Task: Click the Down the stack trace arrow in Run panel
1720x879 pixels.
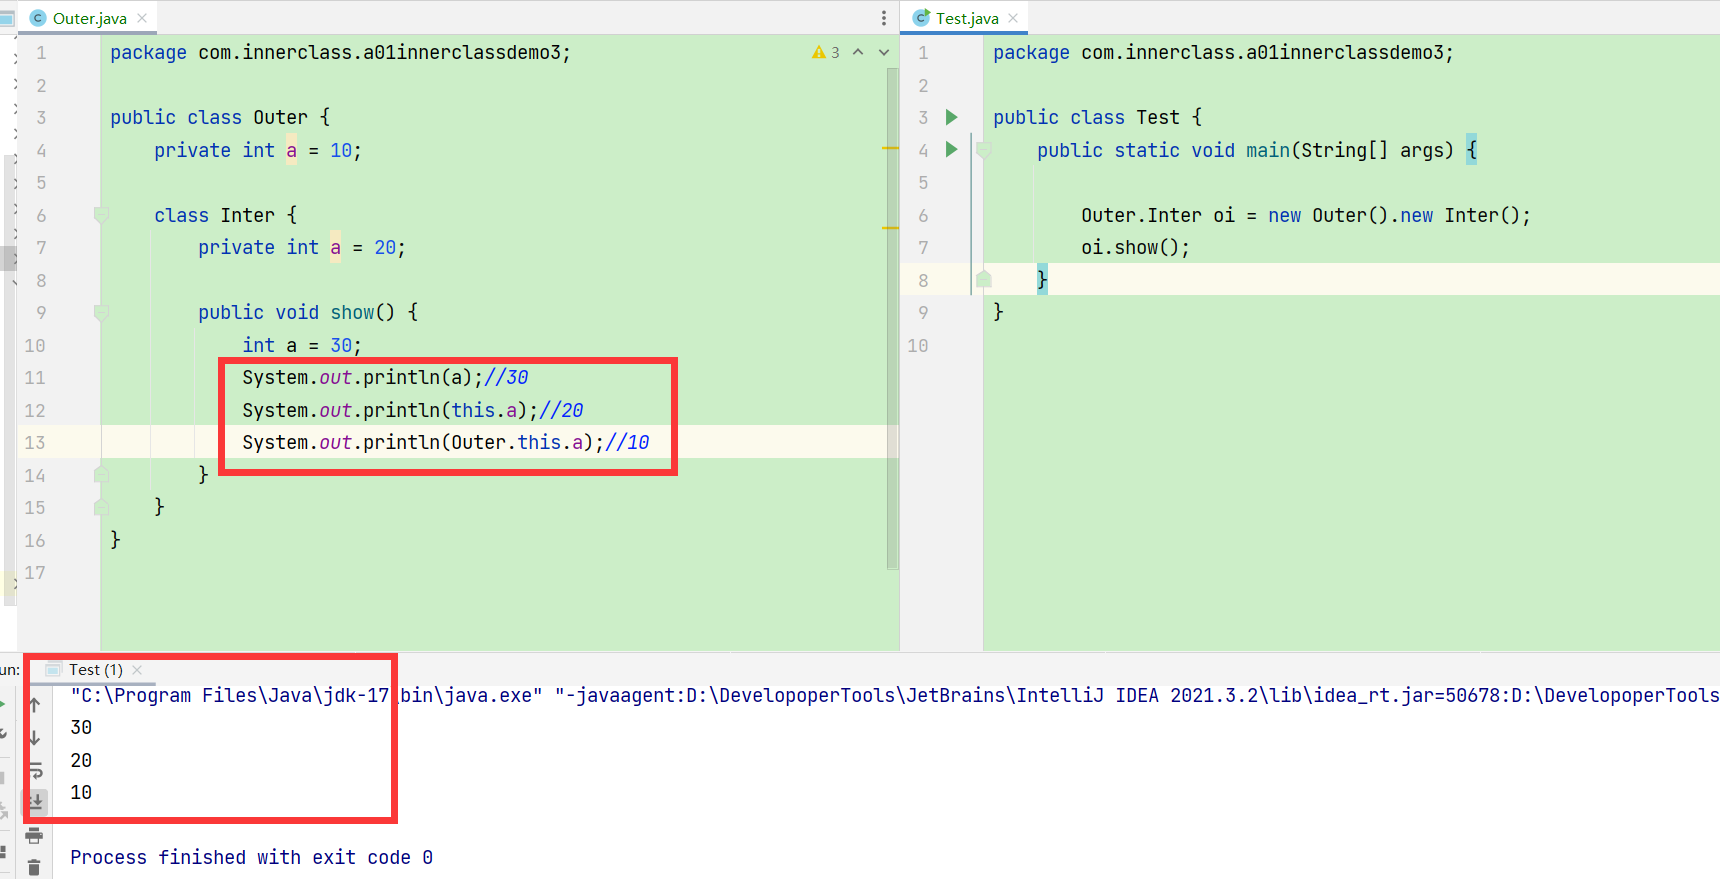Action: point(35,738)
